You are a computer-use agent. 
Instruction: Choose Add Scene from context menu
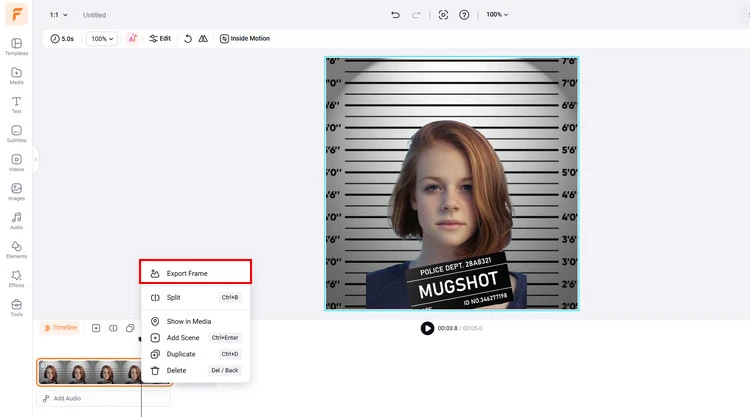pyautogui.click(x=195, y=338)
